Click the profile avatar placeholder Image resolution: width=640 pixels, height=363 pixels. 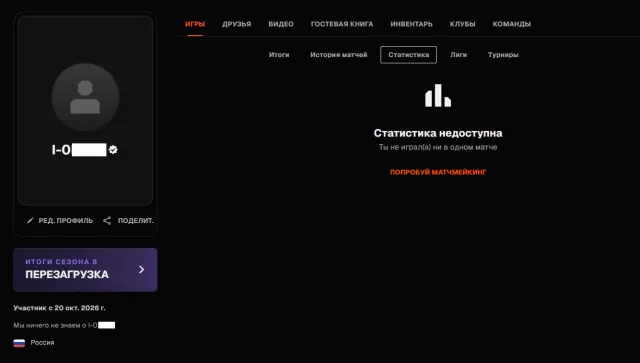(85, 97)
